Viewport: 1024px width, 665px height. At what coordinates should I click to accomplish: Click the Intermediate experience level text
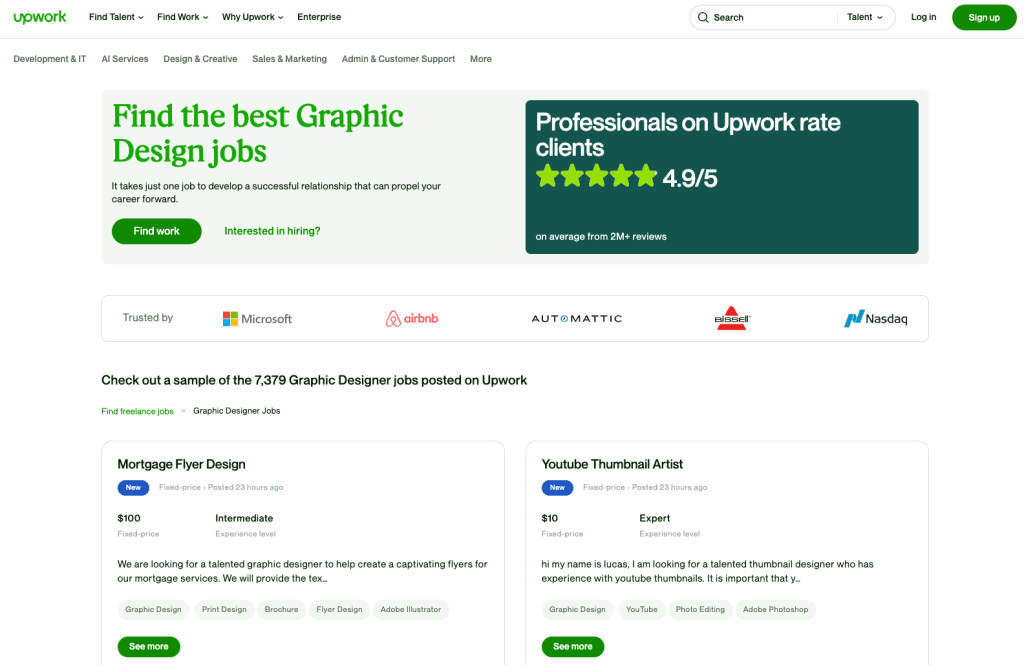pyautogui.click(x=244, y=518)
